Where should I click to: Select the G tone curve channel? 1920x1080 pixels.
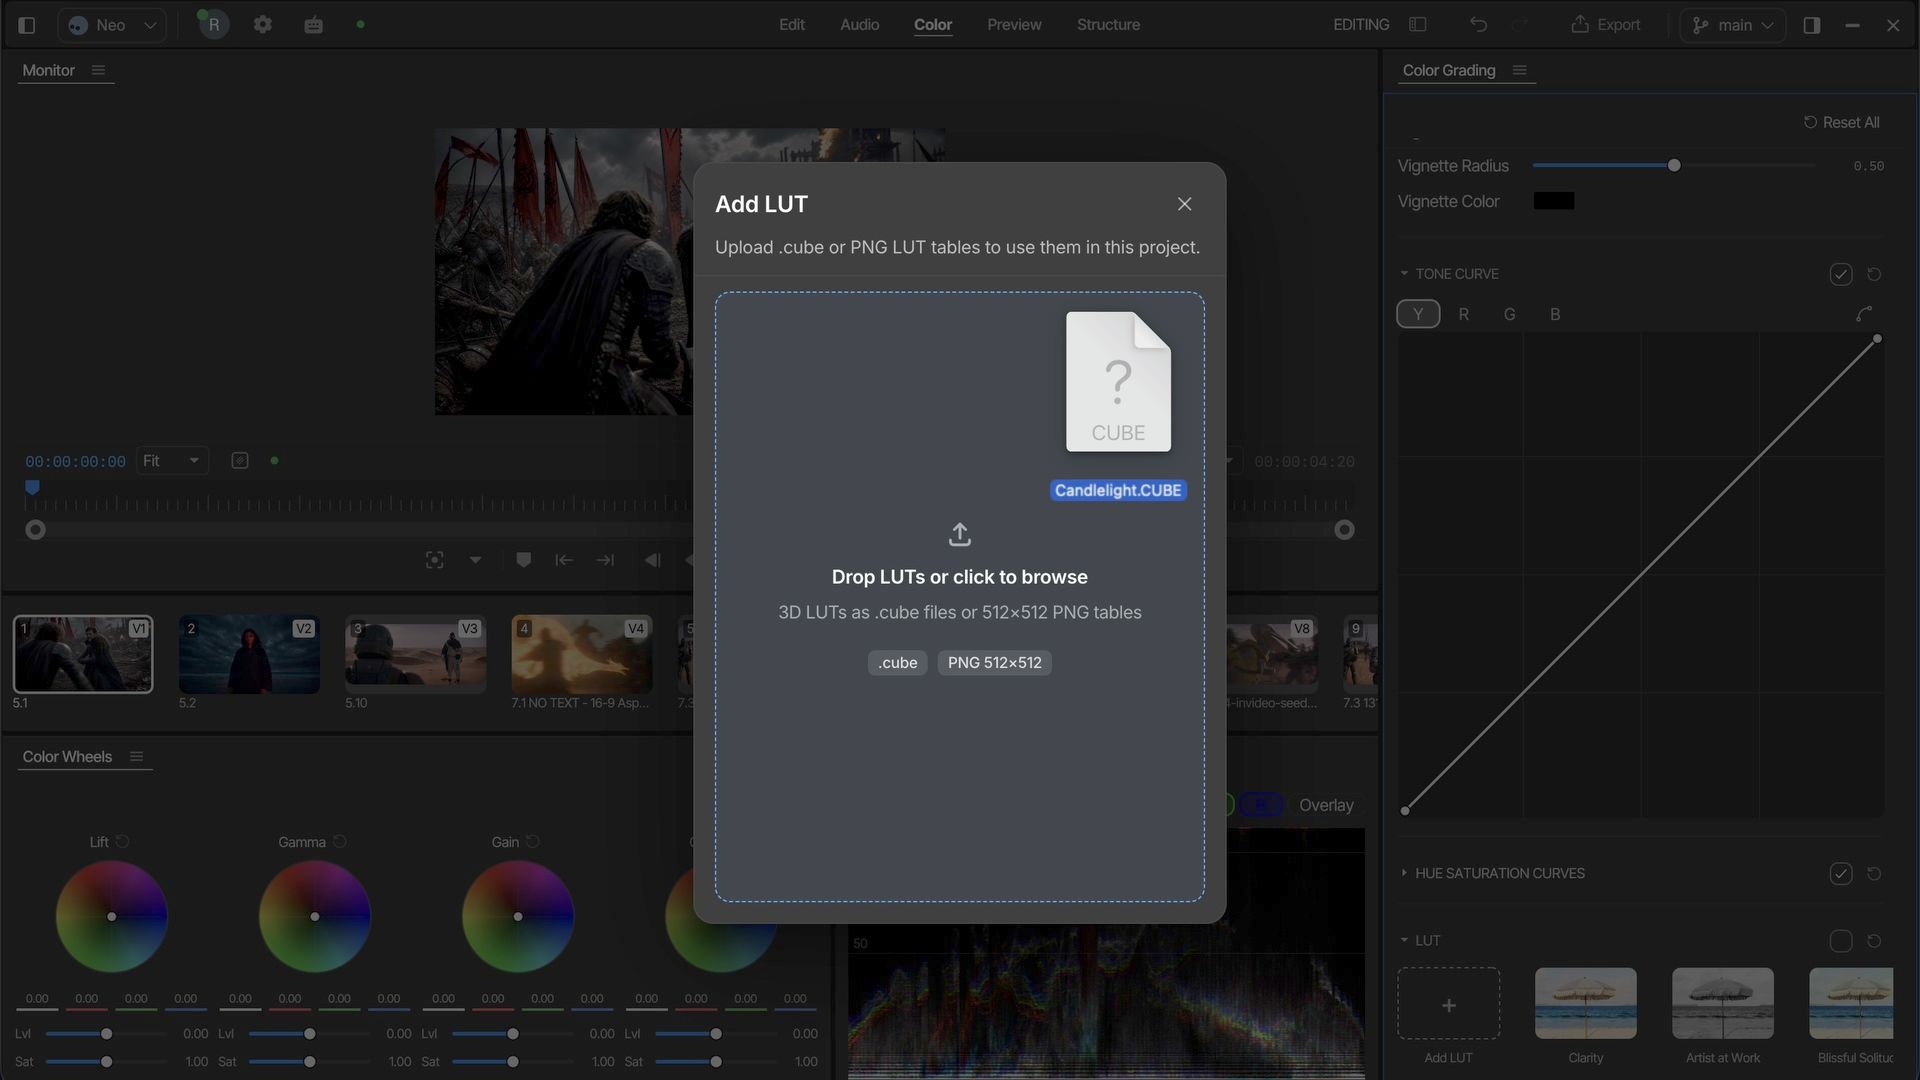[1510, 314]
